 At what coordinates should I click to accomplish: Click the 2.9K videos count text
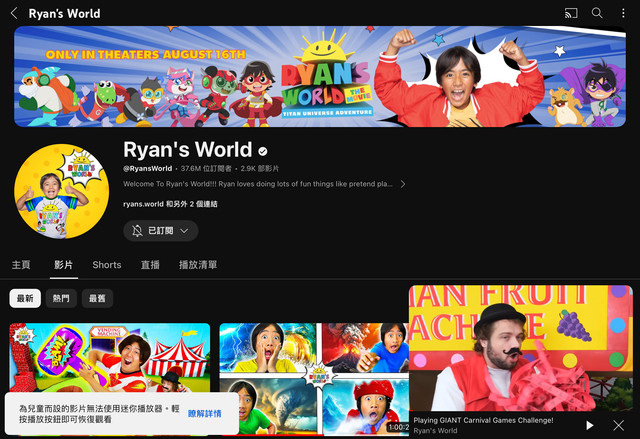[x=260, y=169]
